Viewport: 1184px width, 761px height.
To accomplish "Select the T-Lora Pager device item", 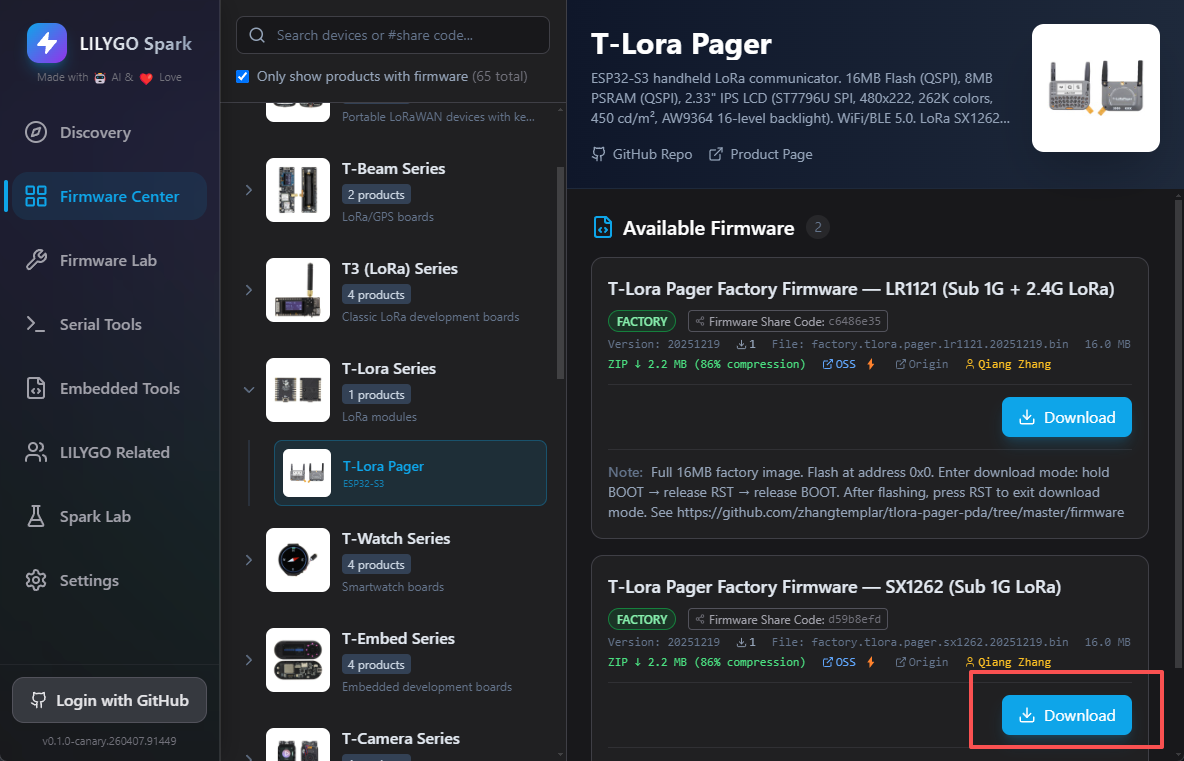I will coord(410,473).
